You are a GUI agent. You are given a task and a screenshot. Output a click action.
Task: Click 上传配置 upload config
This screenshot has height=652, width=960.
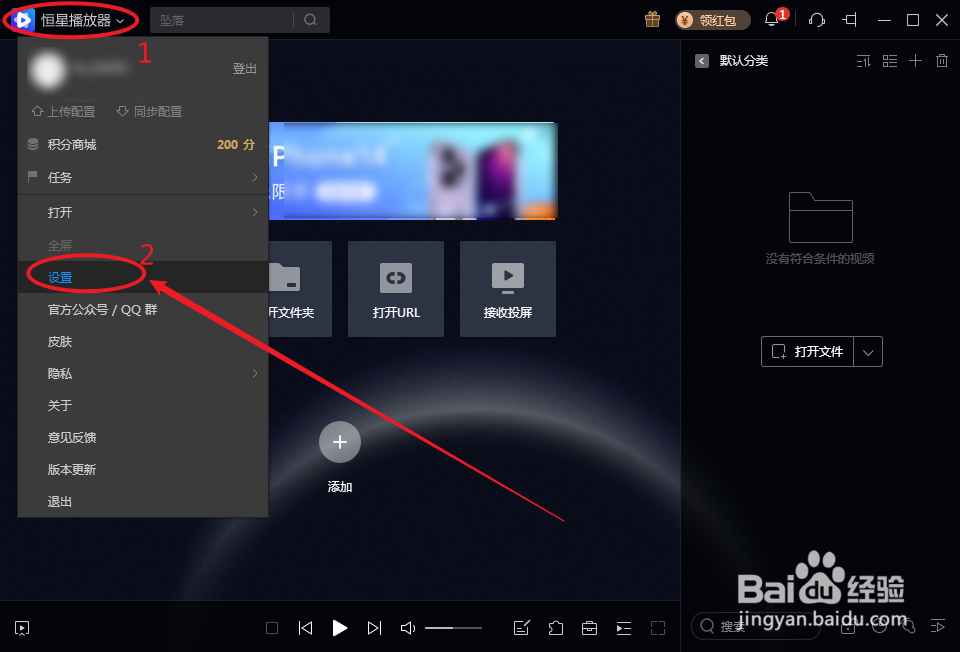tap(64, 111)
